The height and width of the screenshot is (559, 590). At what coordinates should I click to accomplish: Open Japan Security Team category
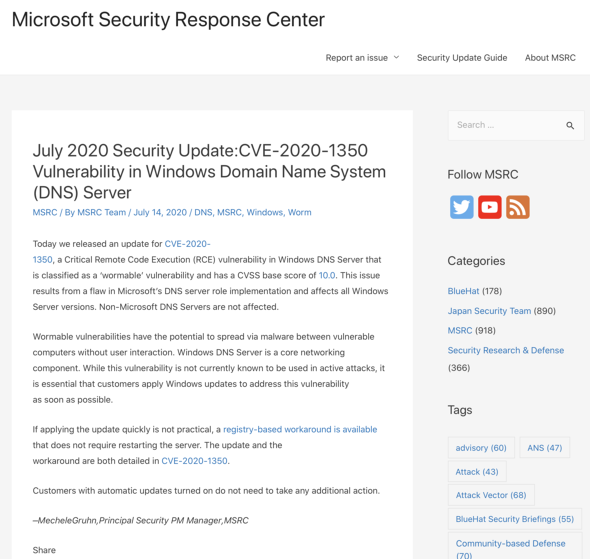point(489,311)
